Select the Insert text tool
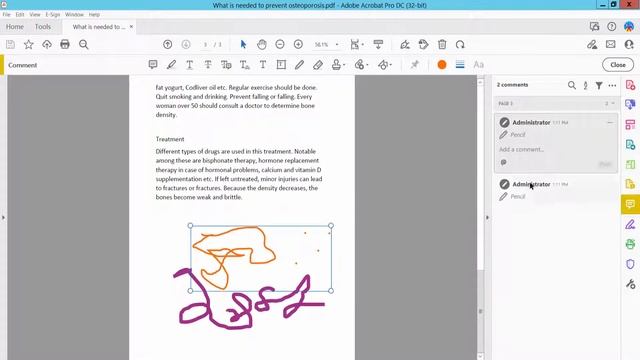 click(x=244, y=64)
